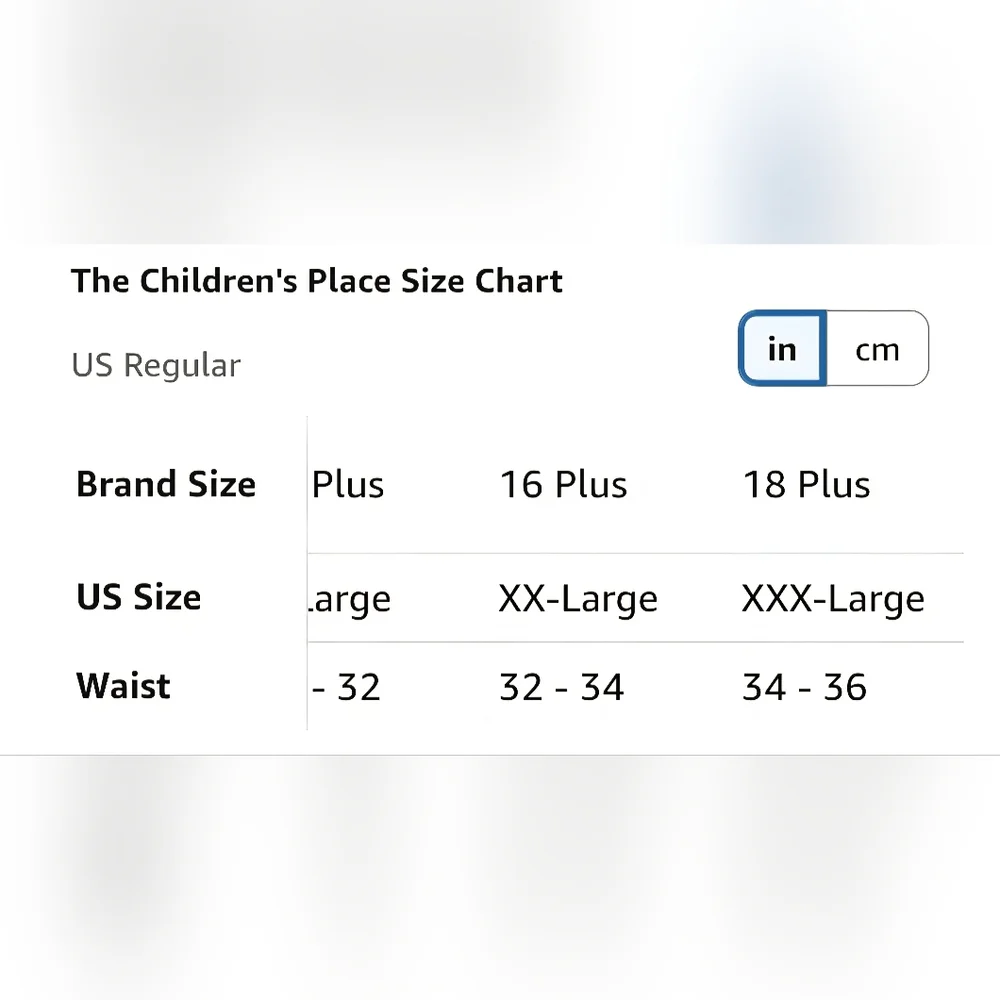Viewport: 1000px width, 1000px height.
Task: Select the '16 Plus' brand size cell
Action: (x=563, y=484)
